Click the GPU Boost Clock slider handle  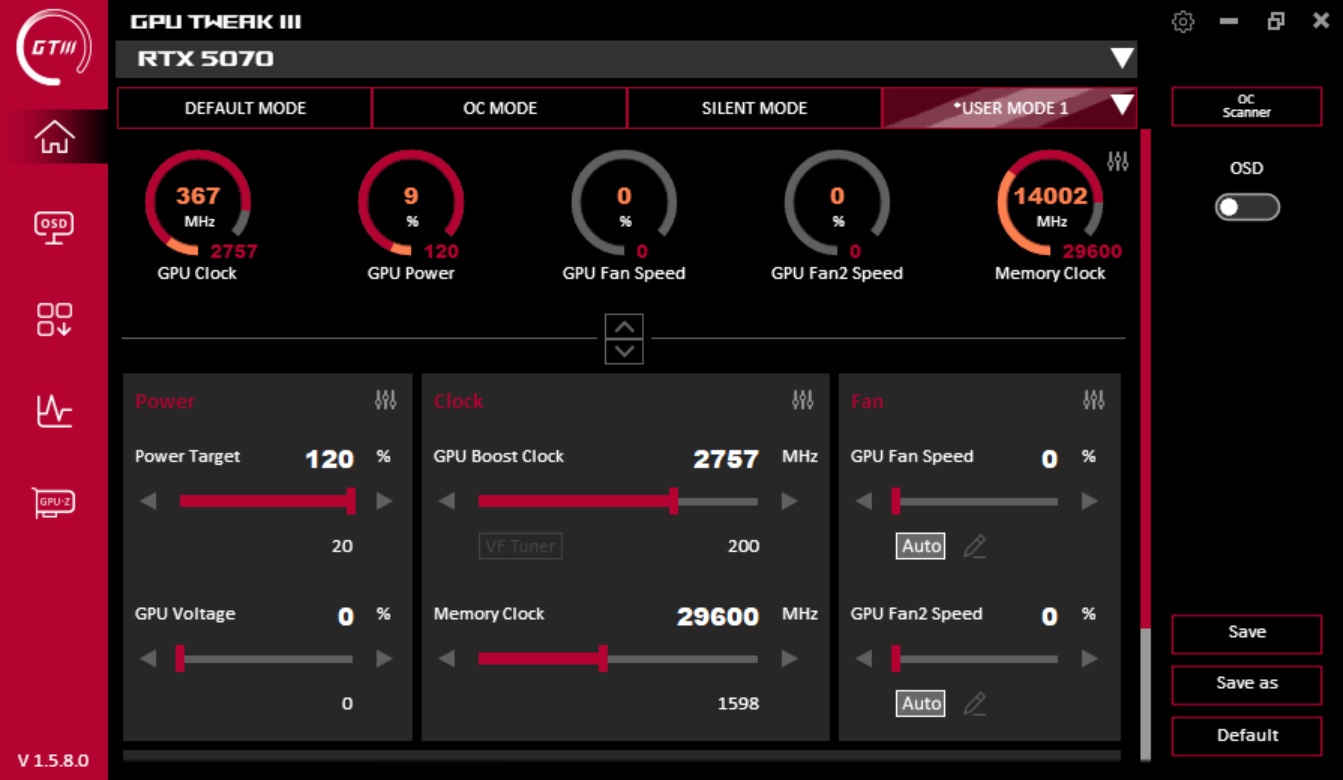click(673, 501)
